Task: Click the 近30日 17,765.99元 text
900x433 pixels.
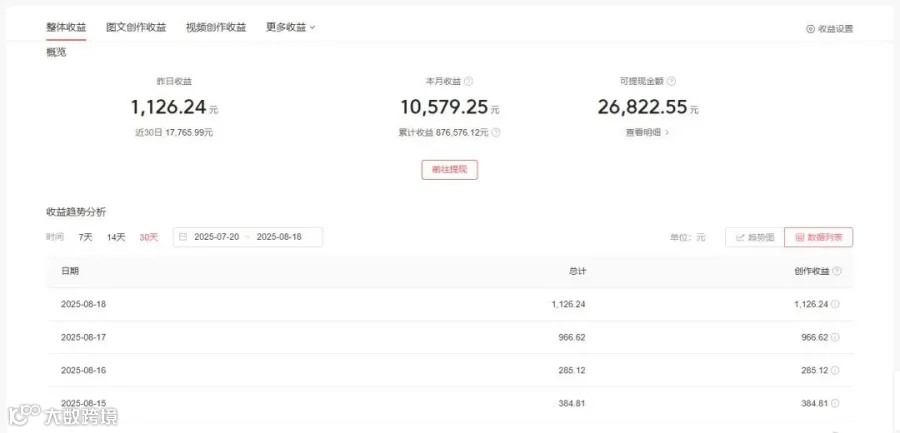Action: click(174, 132)
